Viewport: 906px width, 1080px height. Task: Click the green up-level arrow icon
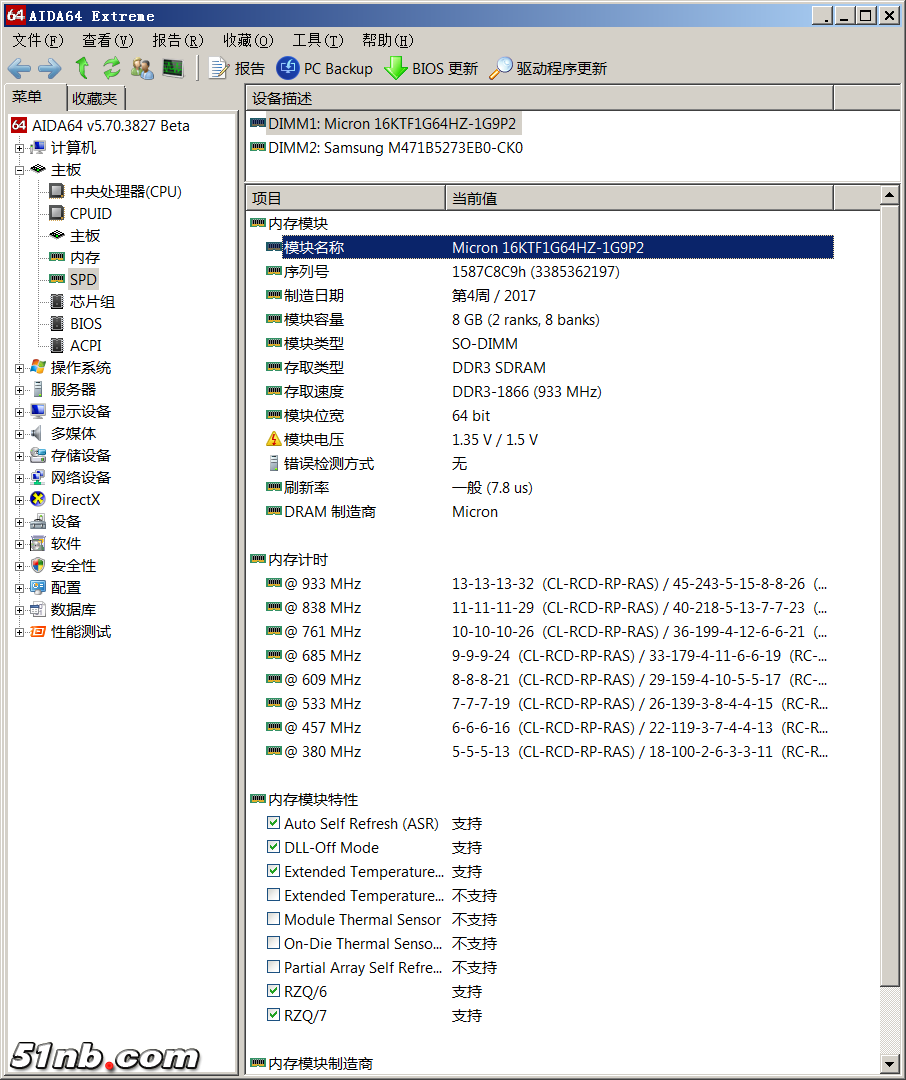pyautogui.click(x=82, y=68)
